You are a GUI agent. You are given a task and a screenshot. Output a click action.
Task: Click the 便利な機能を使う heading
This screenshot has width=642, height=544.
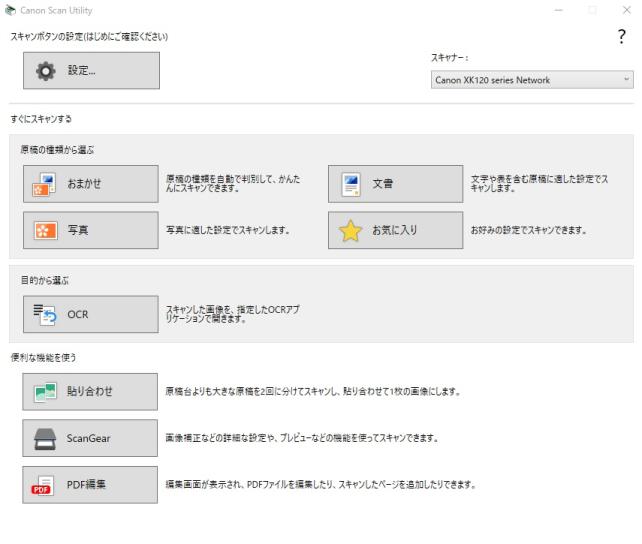point(43,357)
